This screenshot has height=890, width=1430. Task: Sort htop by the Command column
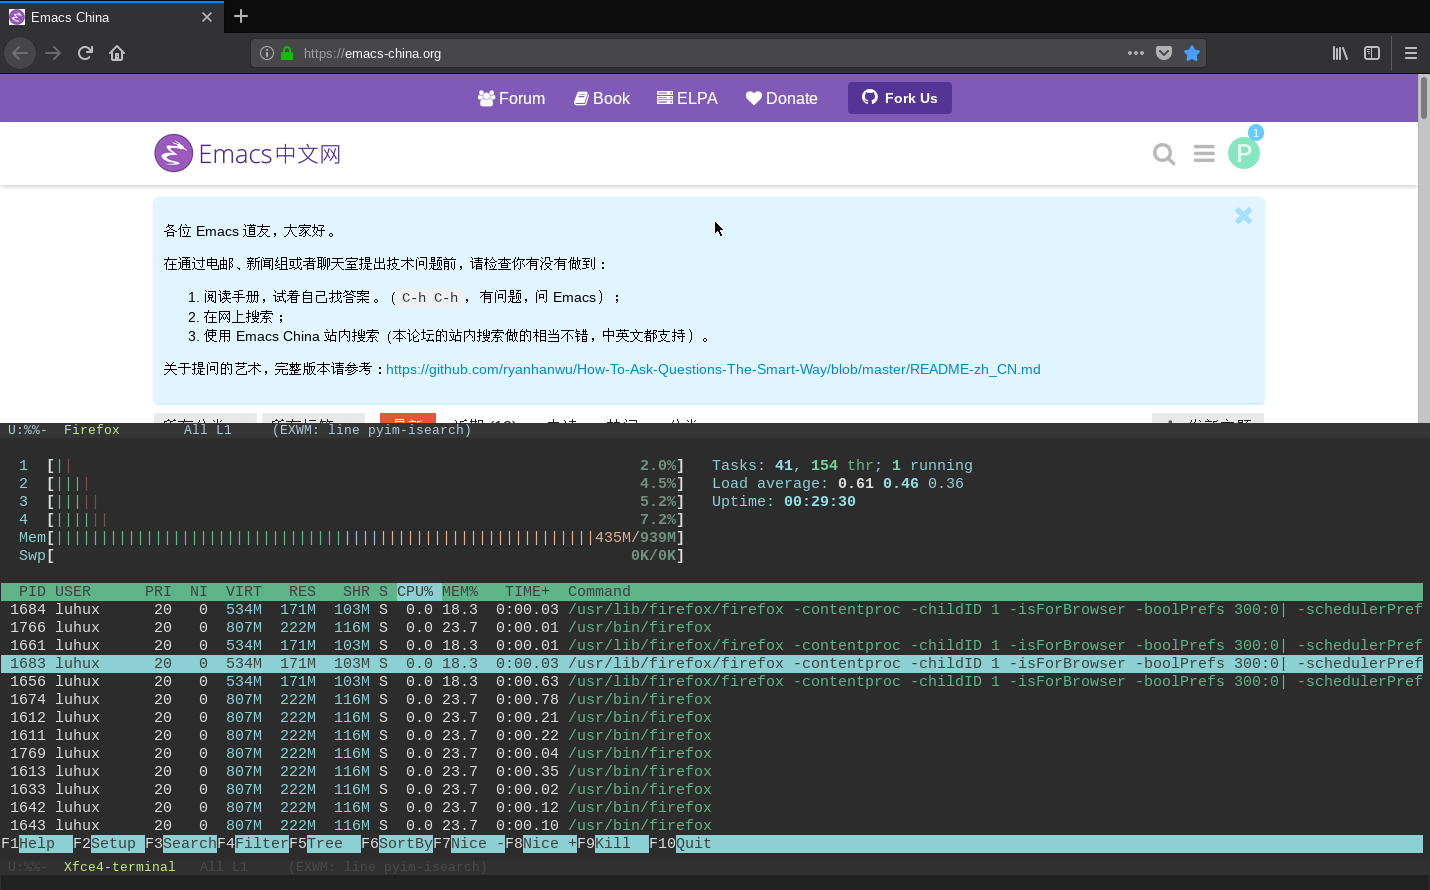point(599,591)
